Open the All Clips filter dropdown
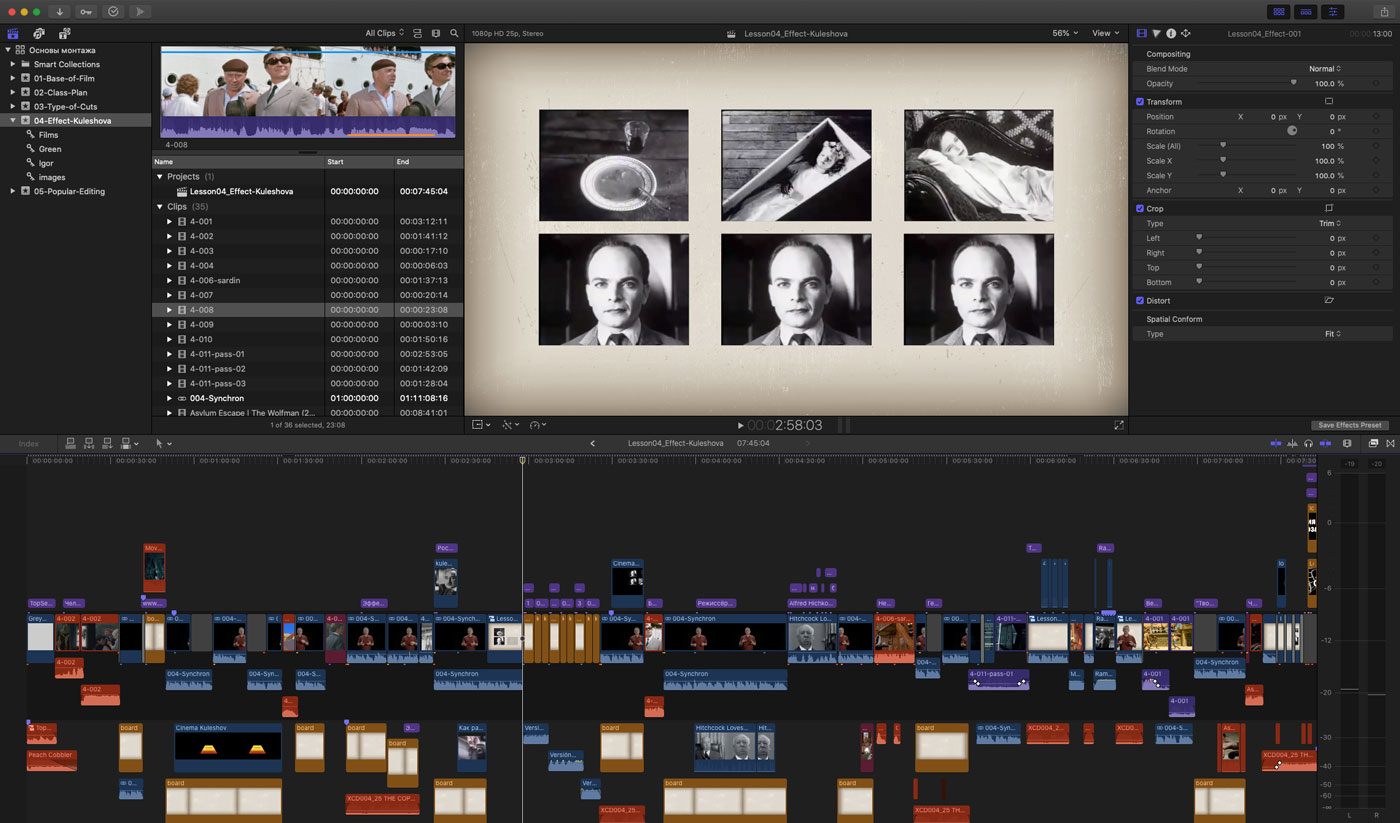This screenshot has width=1400, height=823. tap(385, 33)
